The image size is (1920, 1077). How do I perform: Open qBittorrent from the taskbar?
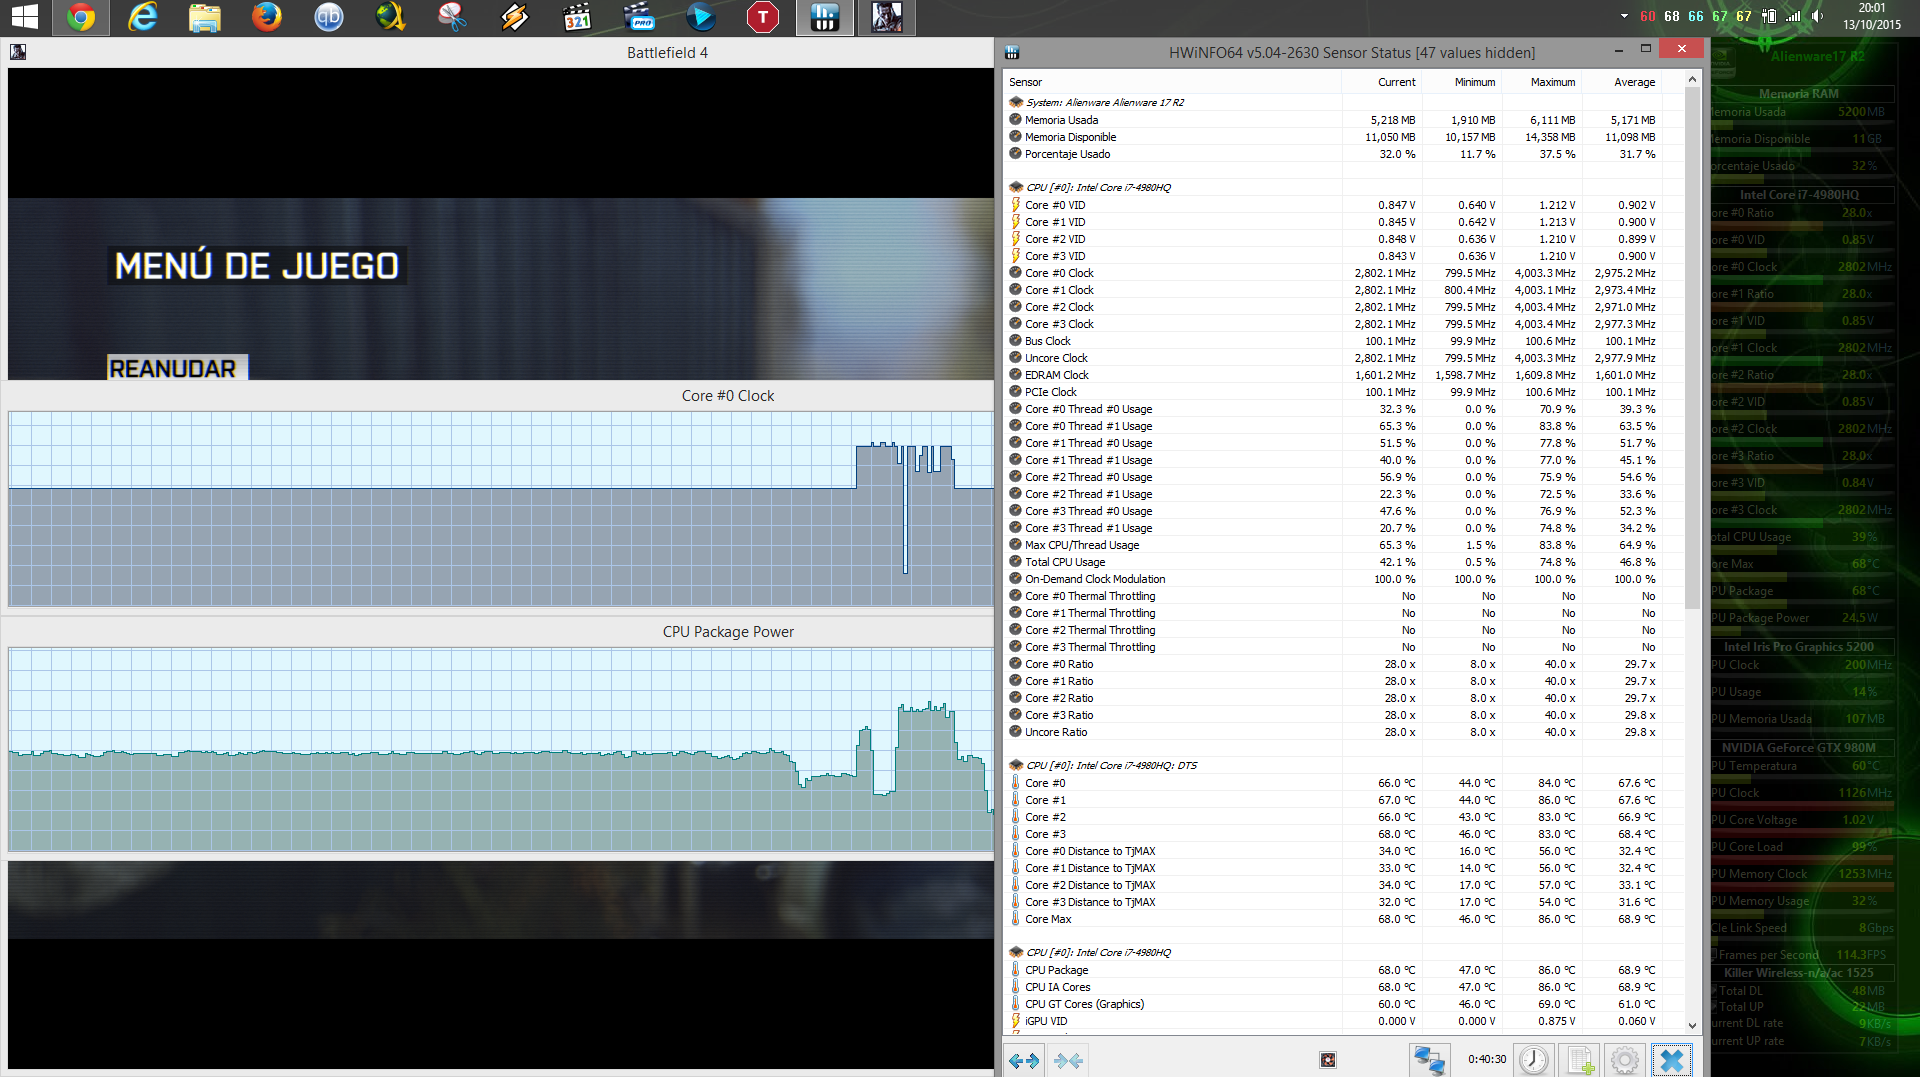(329, 17)
